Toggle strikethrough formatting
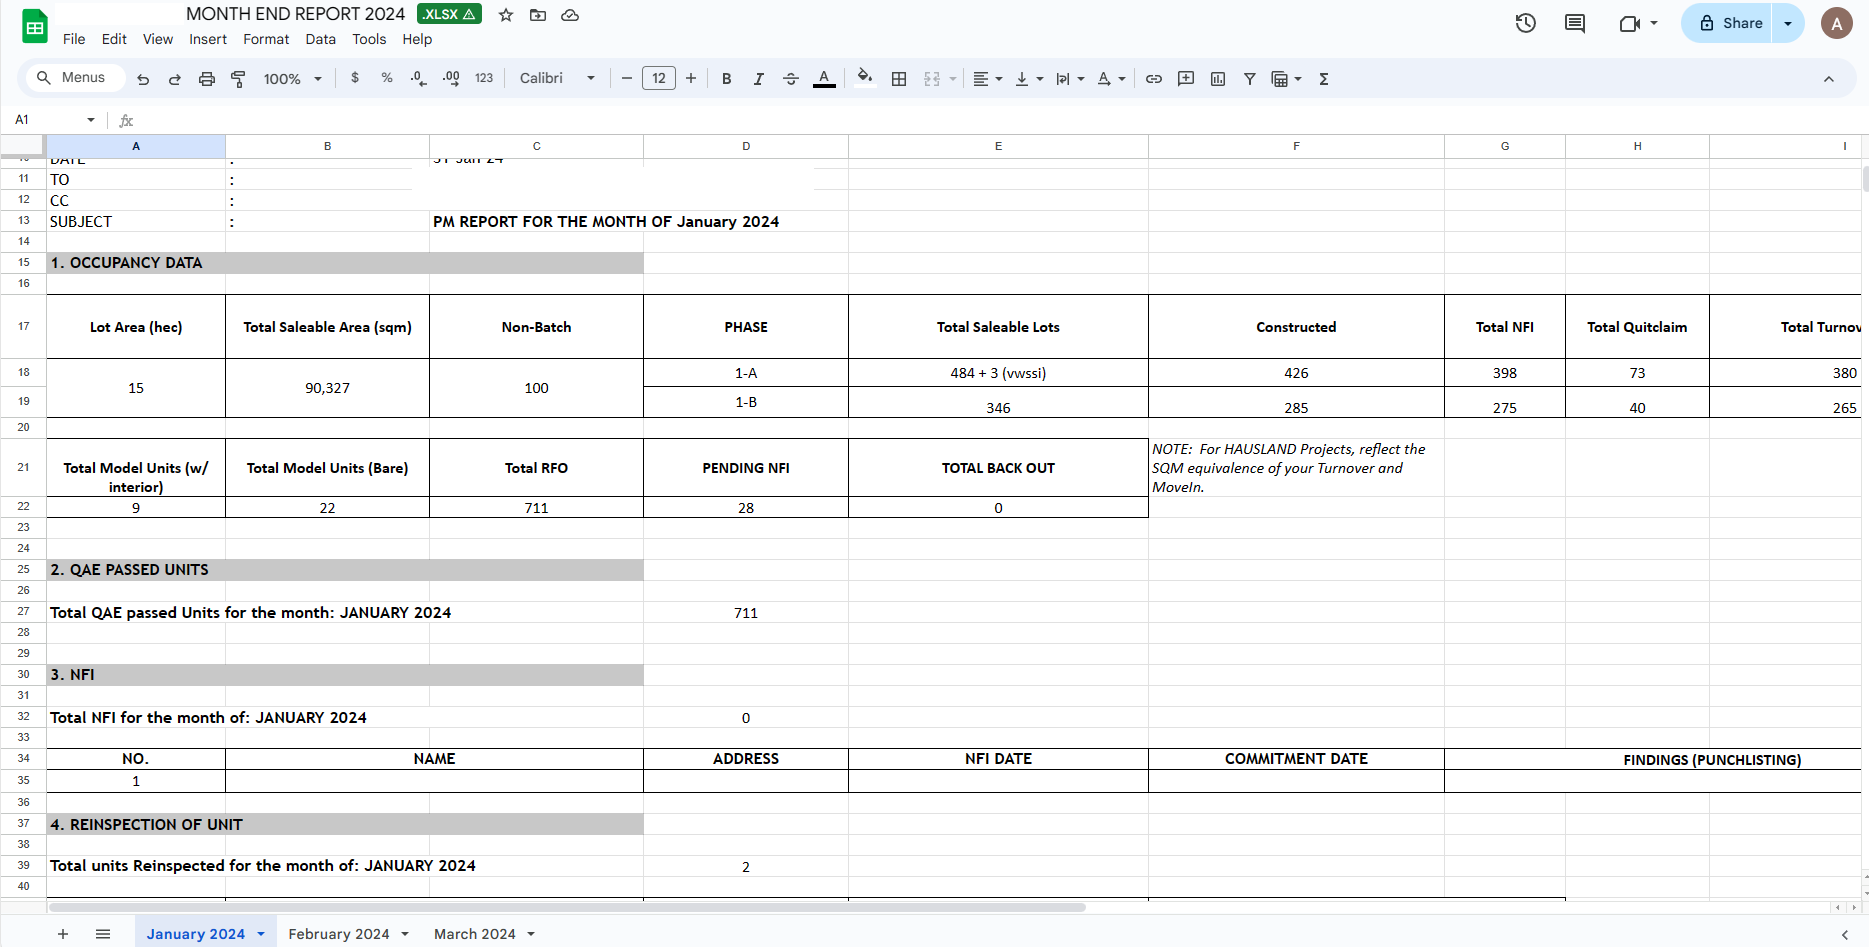This screenshot has width=1869, height=947. (x=791, y=79)
